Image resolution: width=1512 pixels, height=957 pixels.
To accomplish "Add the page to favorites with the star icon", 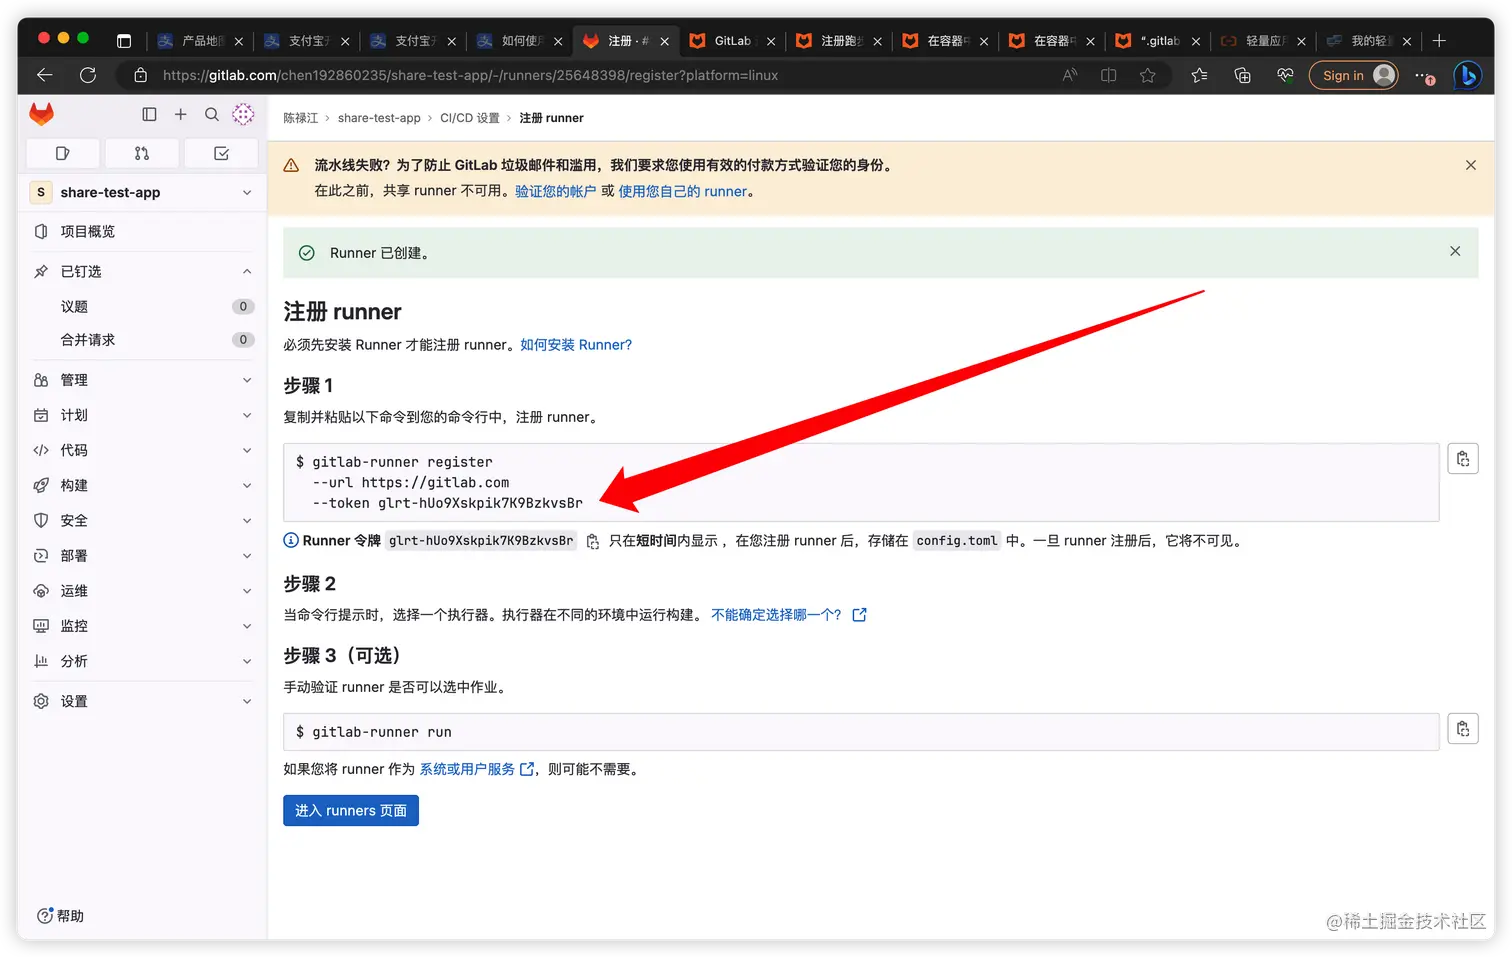I will pyautogui.click(x=1147, y=75).
